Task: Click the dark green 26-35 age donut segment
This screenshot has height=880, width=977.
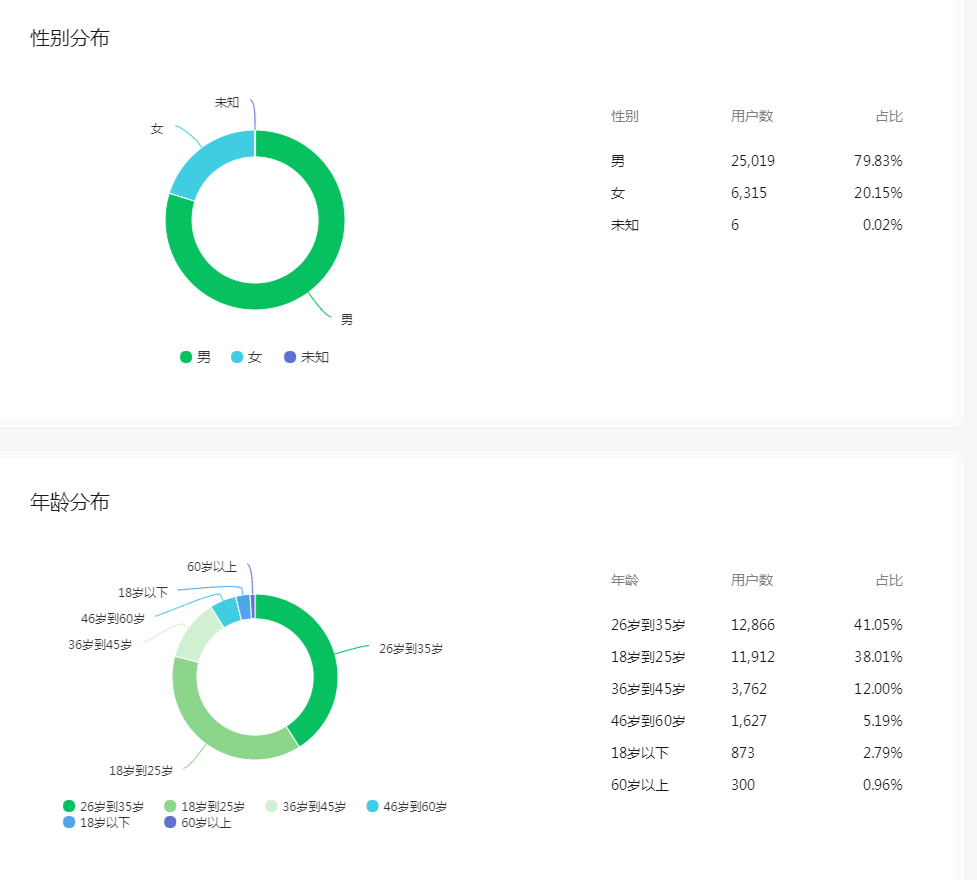Action: tap(322, 660)
